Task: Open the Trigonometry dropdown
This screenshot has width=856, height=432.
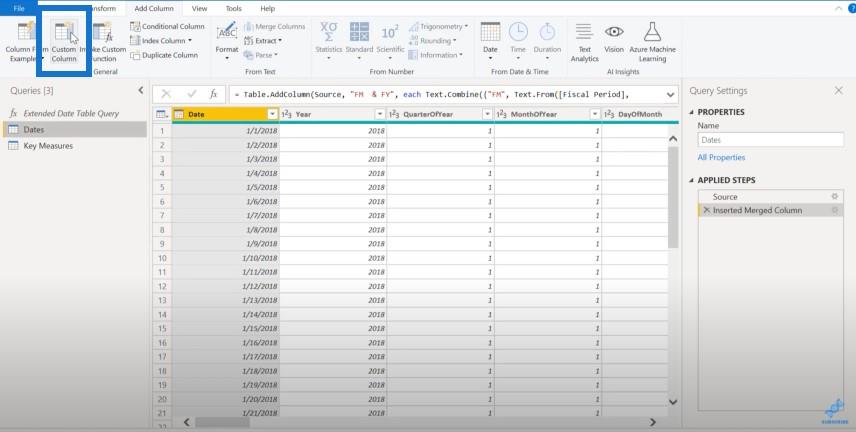Action: point(438,26)
